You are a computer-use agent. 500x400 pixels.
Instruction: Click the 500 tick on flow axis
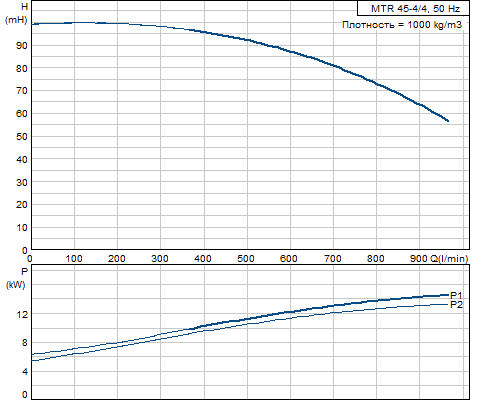click(246, 258)
